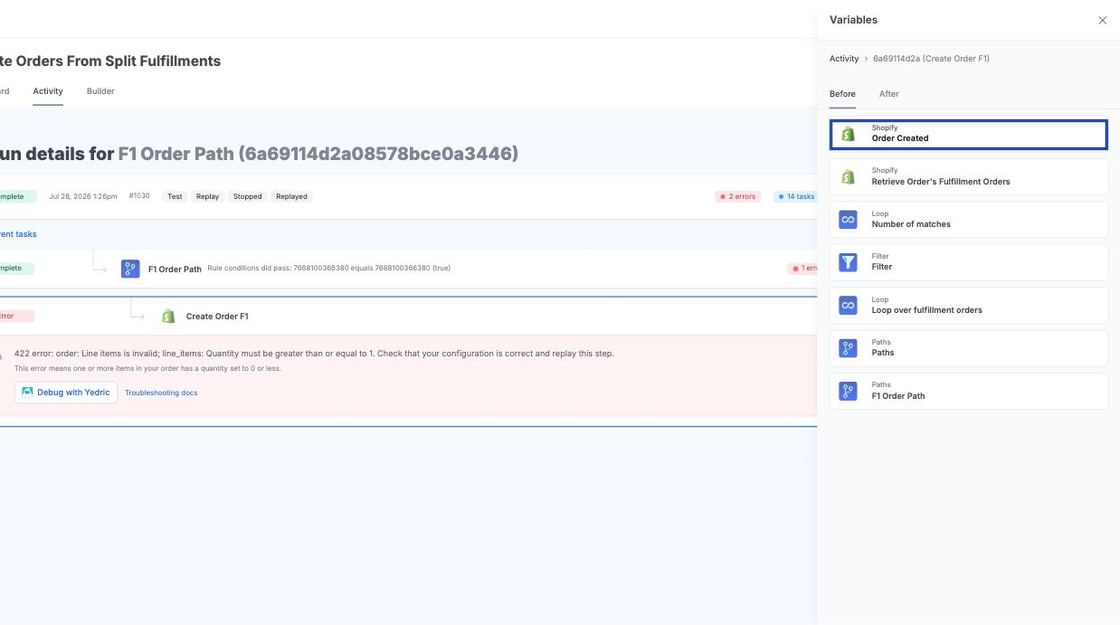This screenshot has height=625, width=1120.
Task: Click the run details F1 Order Path heading
Action: pyautogui.click(x=259, y=154)
